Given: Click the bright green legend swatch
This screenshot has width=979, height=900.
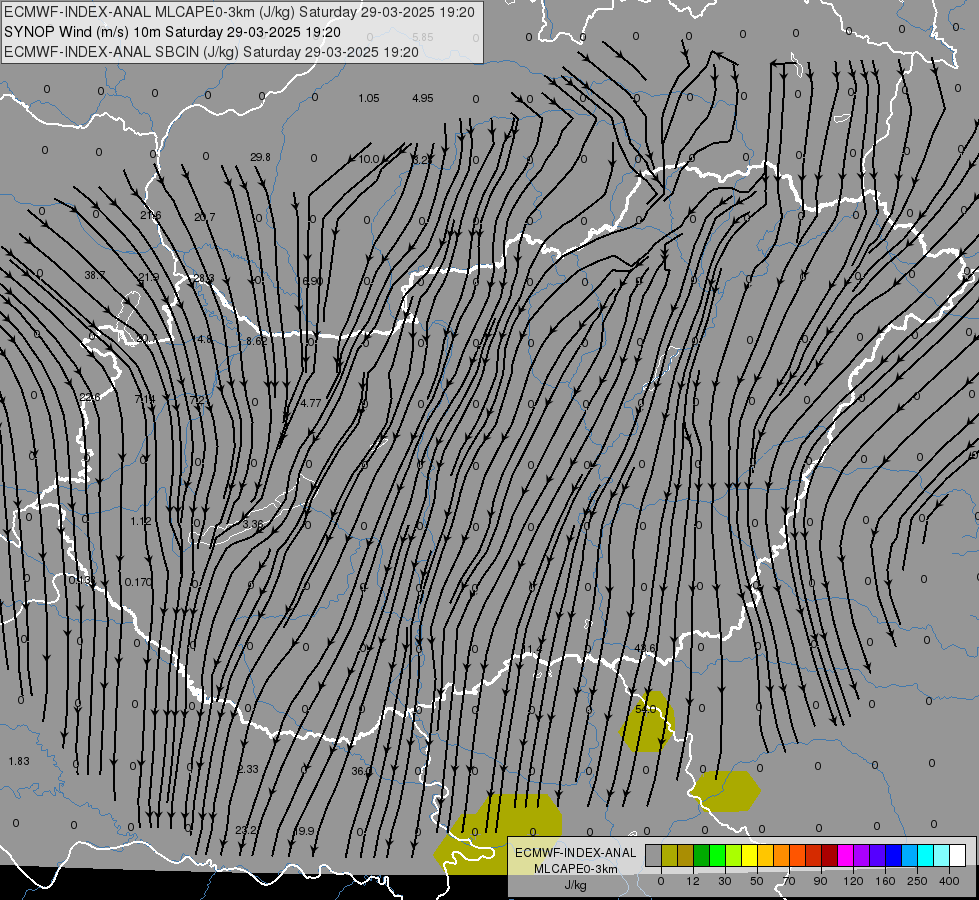Looking at the screenshot, I should point(717,855).
